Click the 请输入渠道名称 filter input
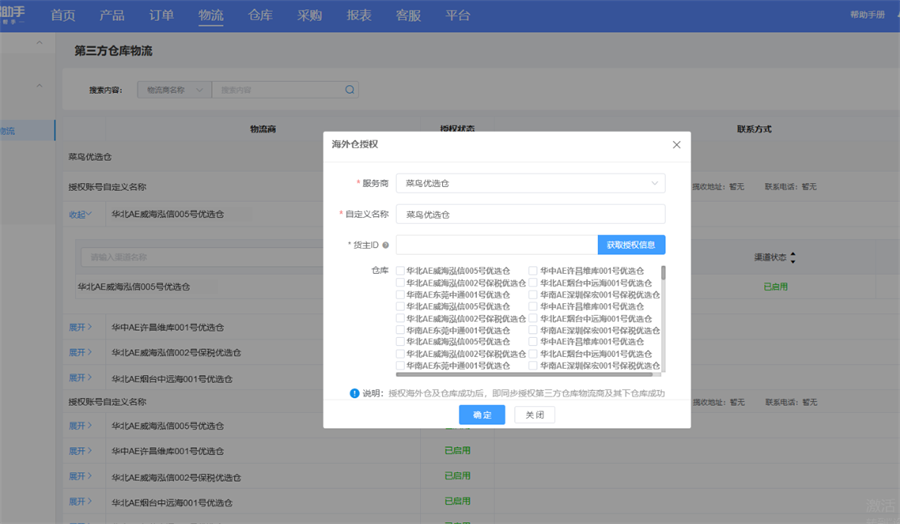 pyautogui.click(x=202, y=257)
